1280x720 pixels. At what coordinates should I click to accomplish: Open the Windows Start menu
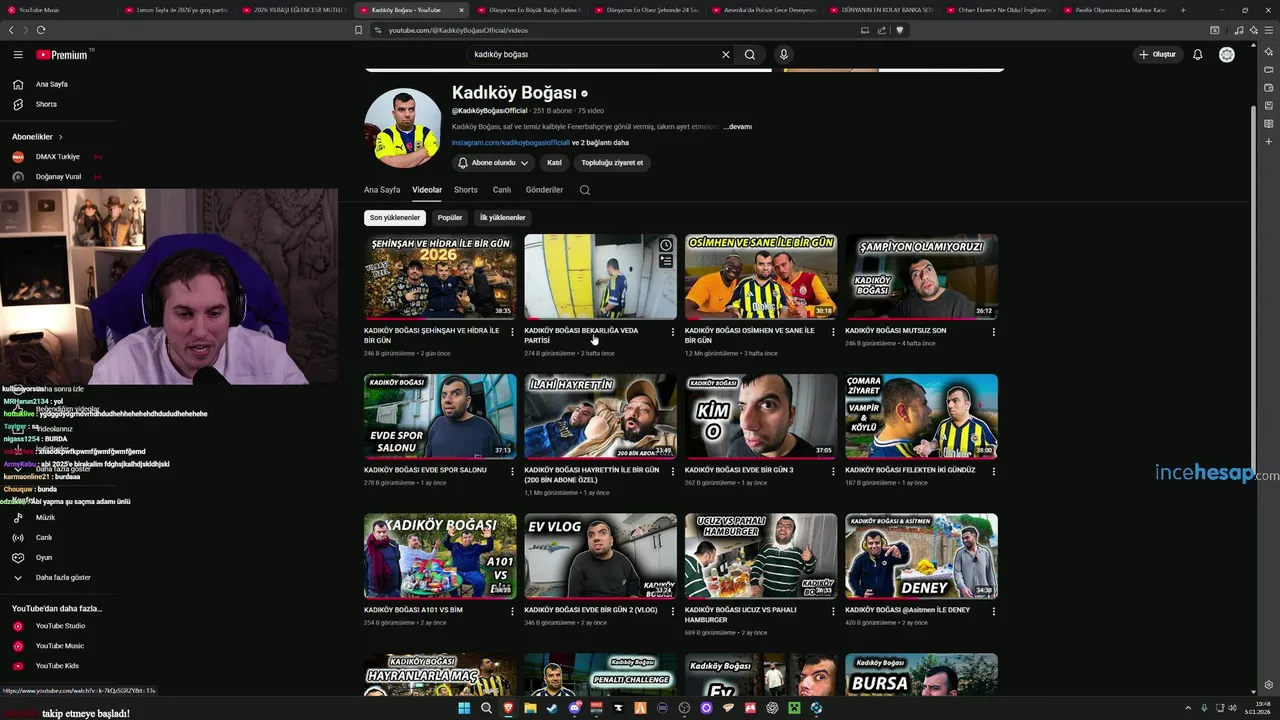coord(464,708)
